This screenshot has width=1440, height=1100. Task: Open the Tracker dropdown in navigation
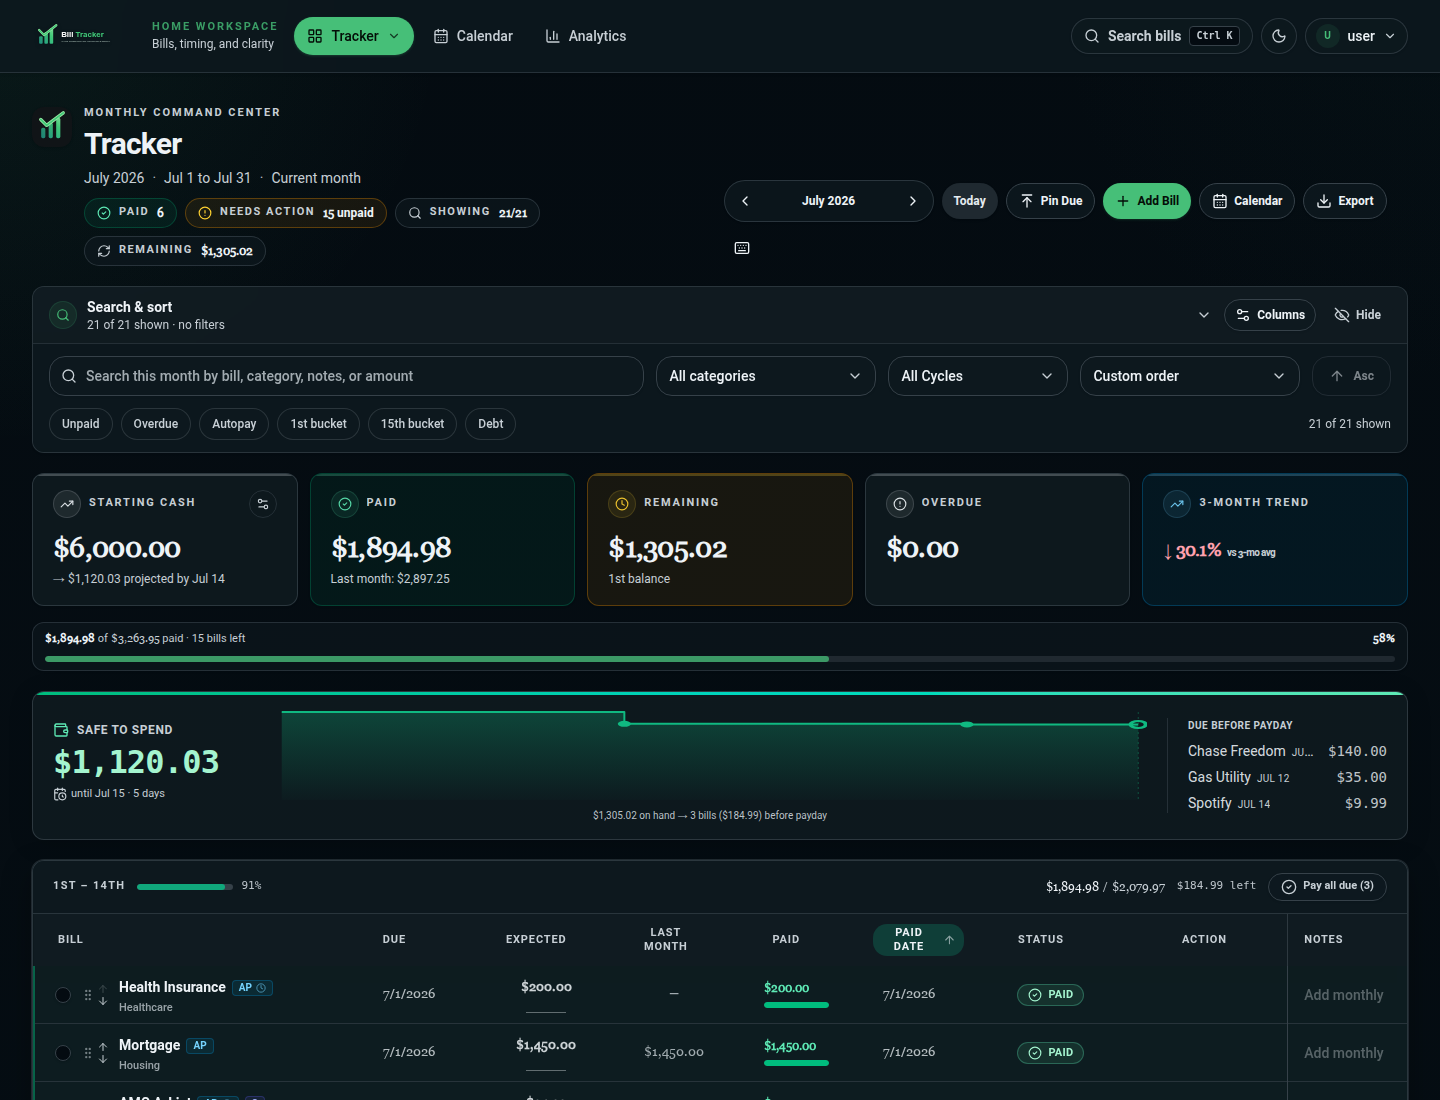coord(354,36)
